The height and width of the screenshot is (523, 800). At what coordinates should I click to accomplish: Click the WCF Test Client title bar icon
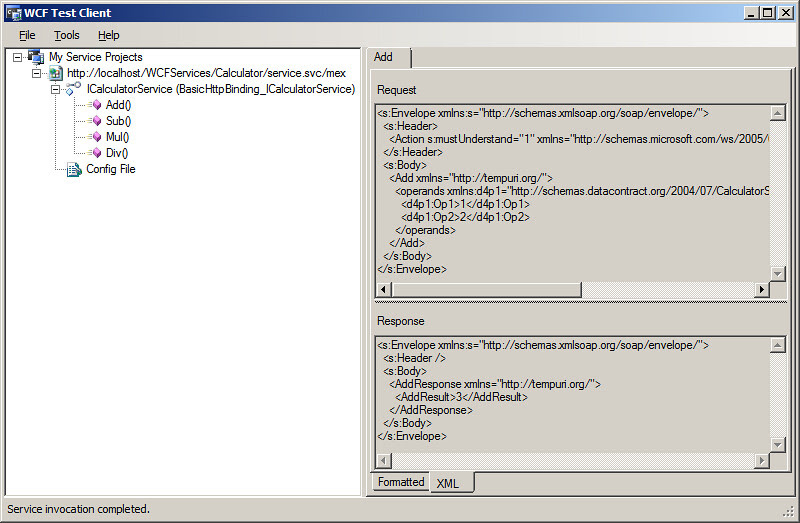click(x=14, y=13)
